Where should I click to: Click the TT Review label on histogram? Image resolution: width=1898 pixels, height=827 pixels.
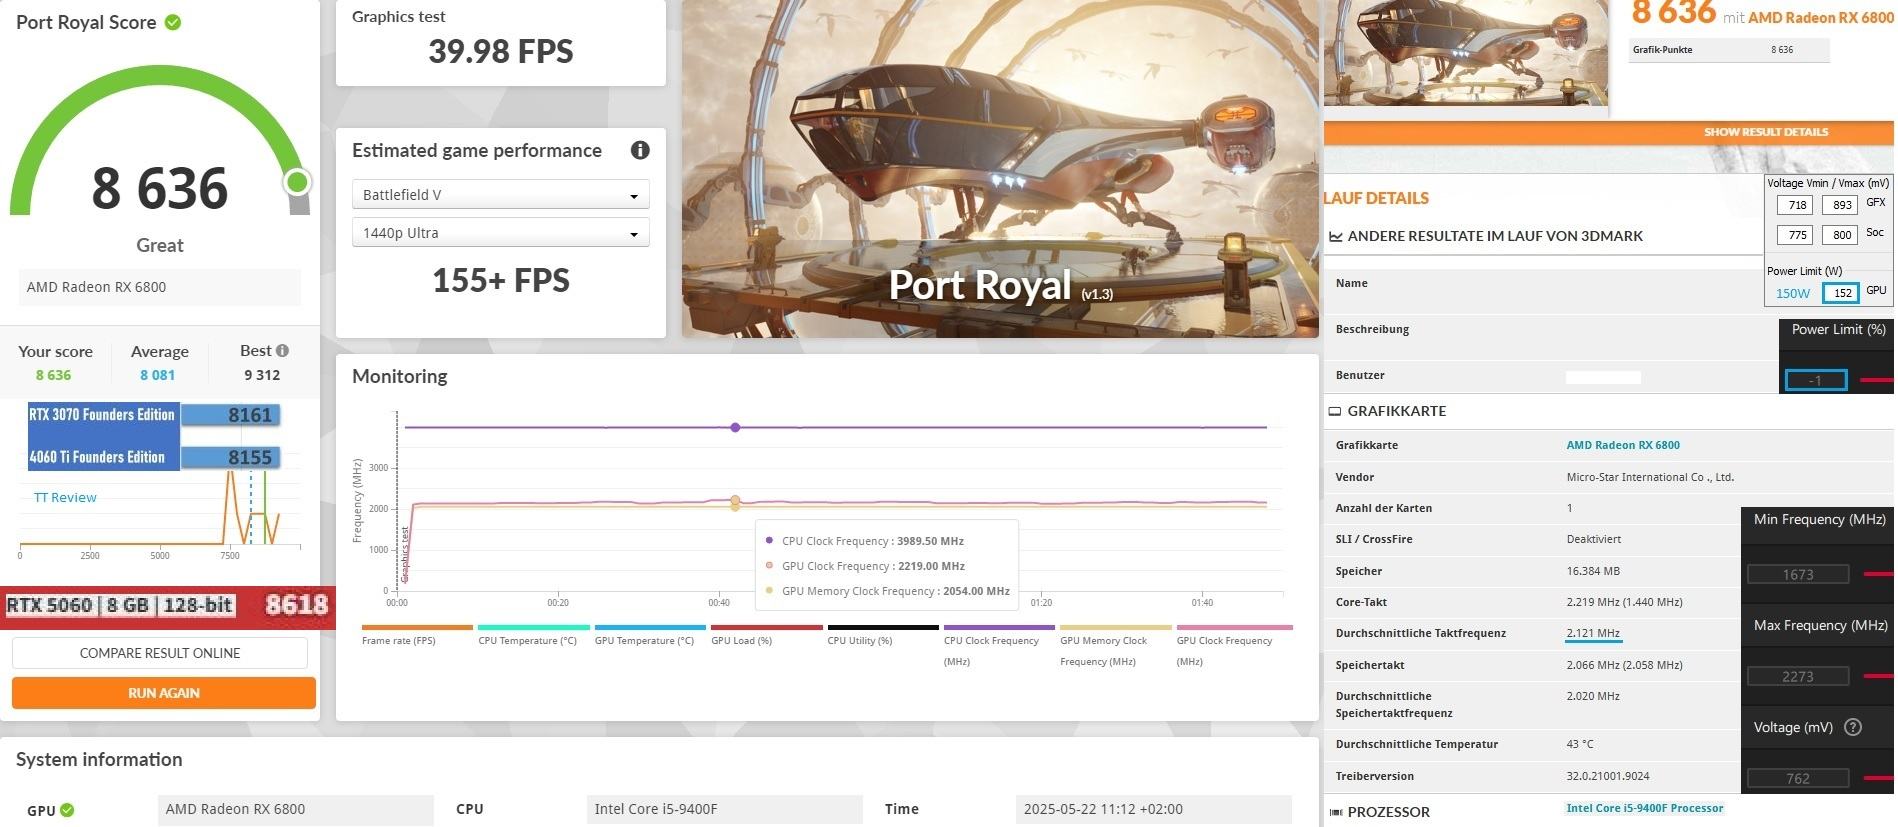click(65, 497)
